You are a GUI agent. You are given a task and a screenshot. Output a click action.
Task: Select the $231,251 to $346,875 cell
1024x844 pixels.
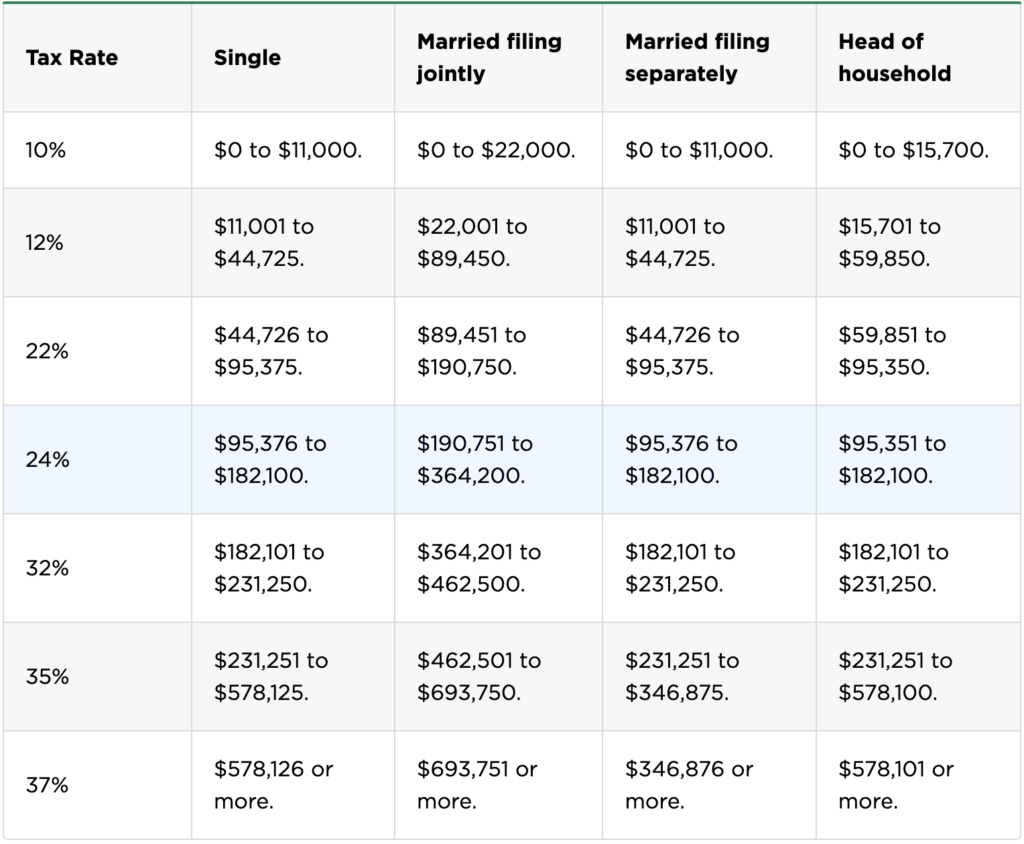click(682, 677)
